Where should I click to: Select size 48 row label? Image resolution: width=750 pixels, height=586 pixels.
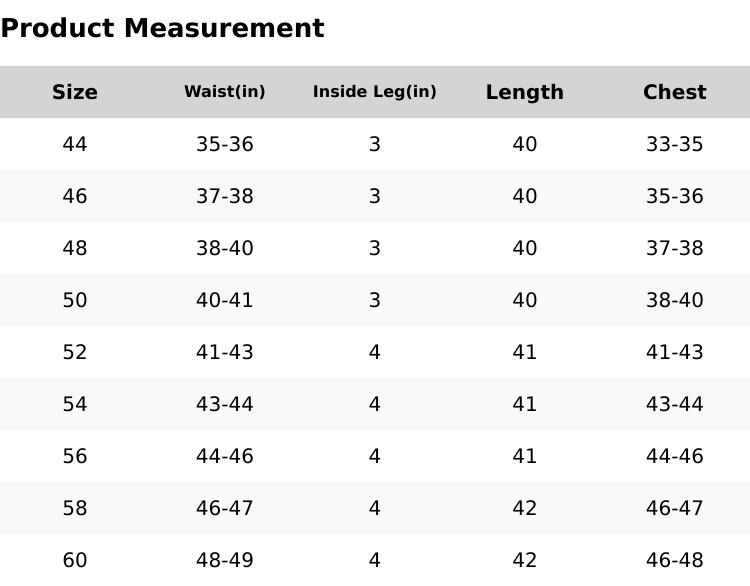click(x=75, y=248)
